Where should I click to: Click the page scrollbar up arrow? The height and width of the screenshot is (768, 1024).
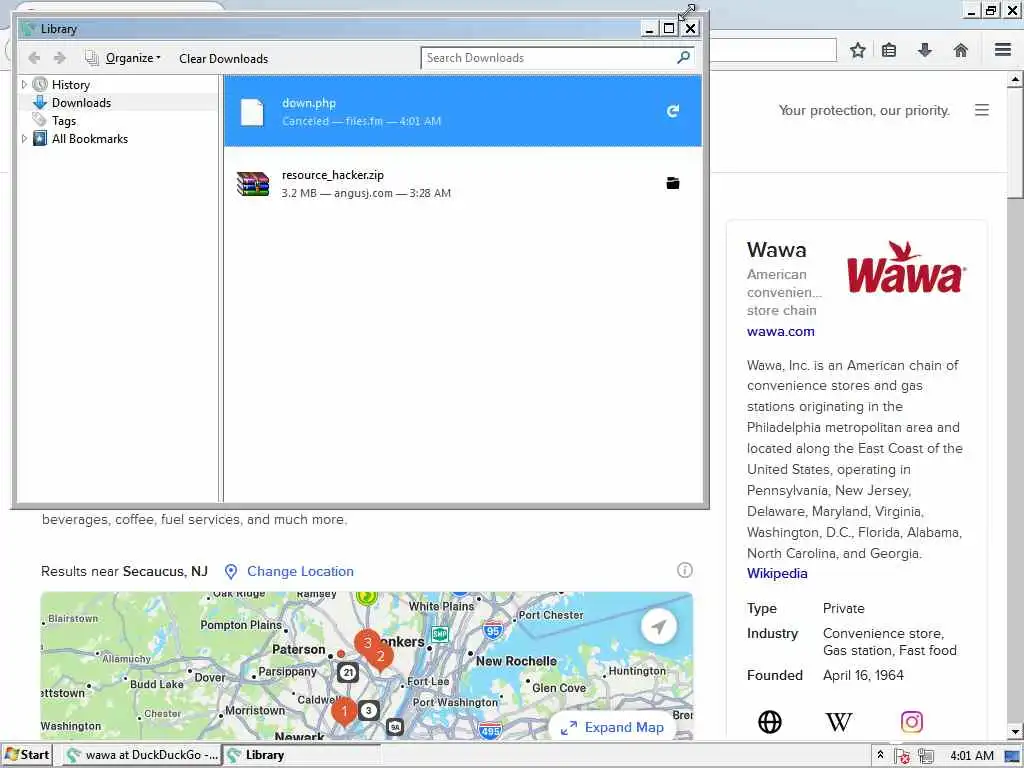point(1015,80)
